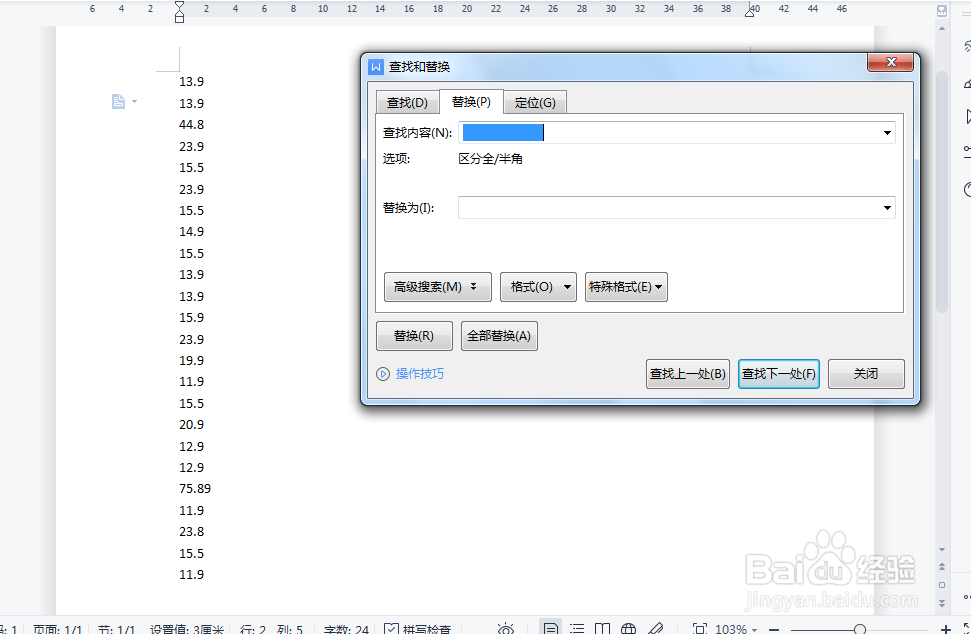The width and height of the screenshot is (971, 634).
Task: Open multi-page view from the status bar
Action: pyautogui.click(x=602, y=629)
